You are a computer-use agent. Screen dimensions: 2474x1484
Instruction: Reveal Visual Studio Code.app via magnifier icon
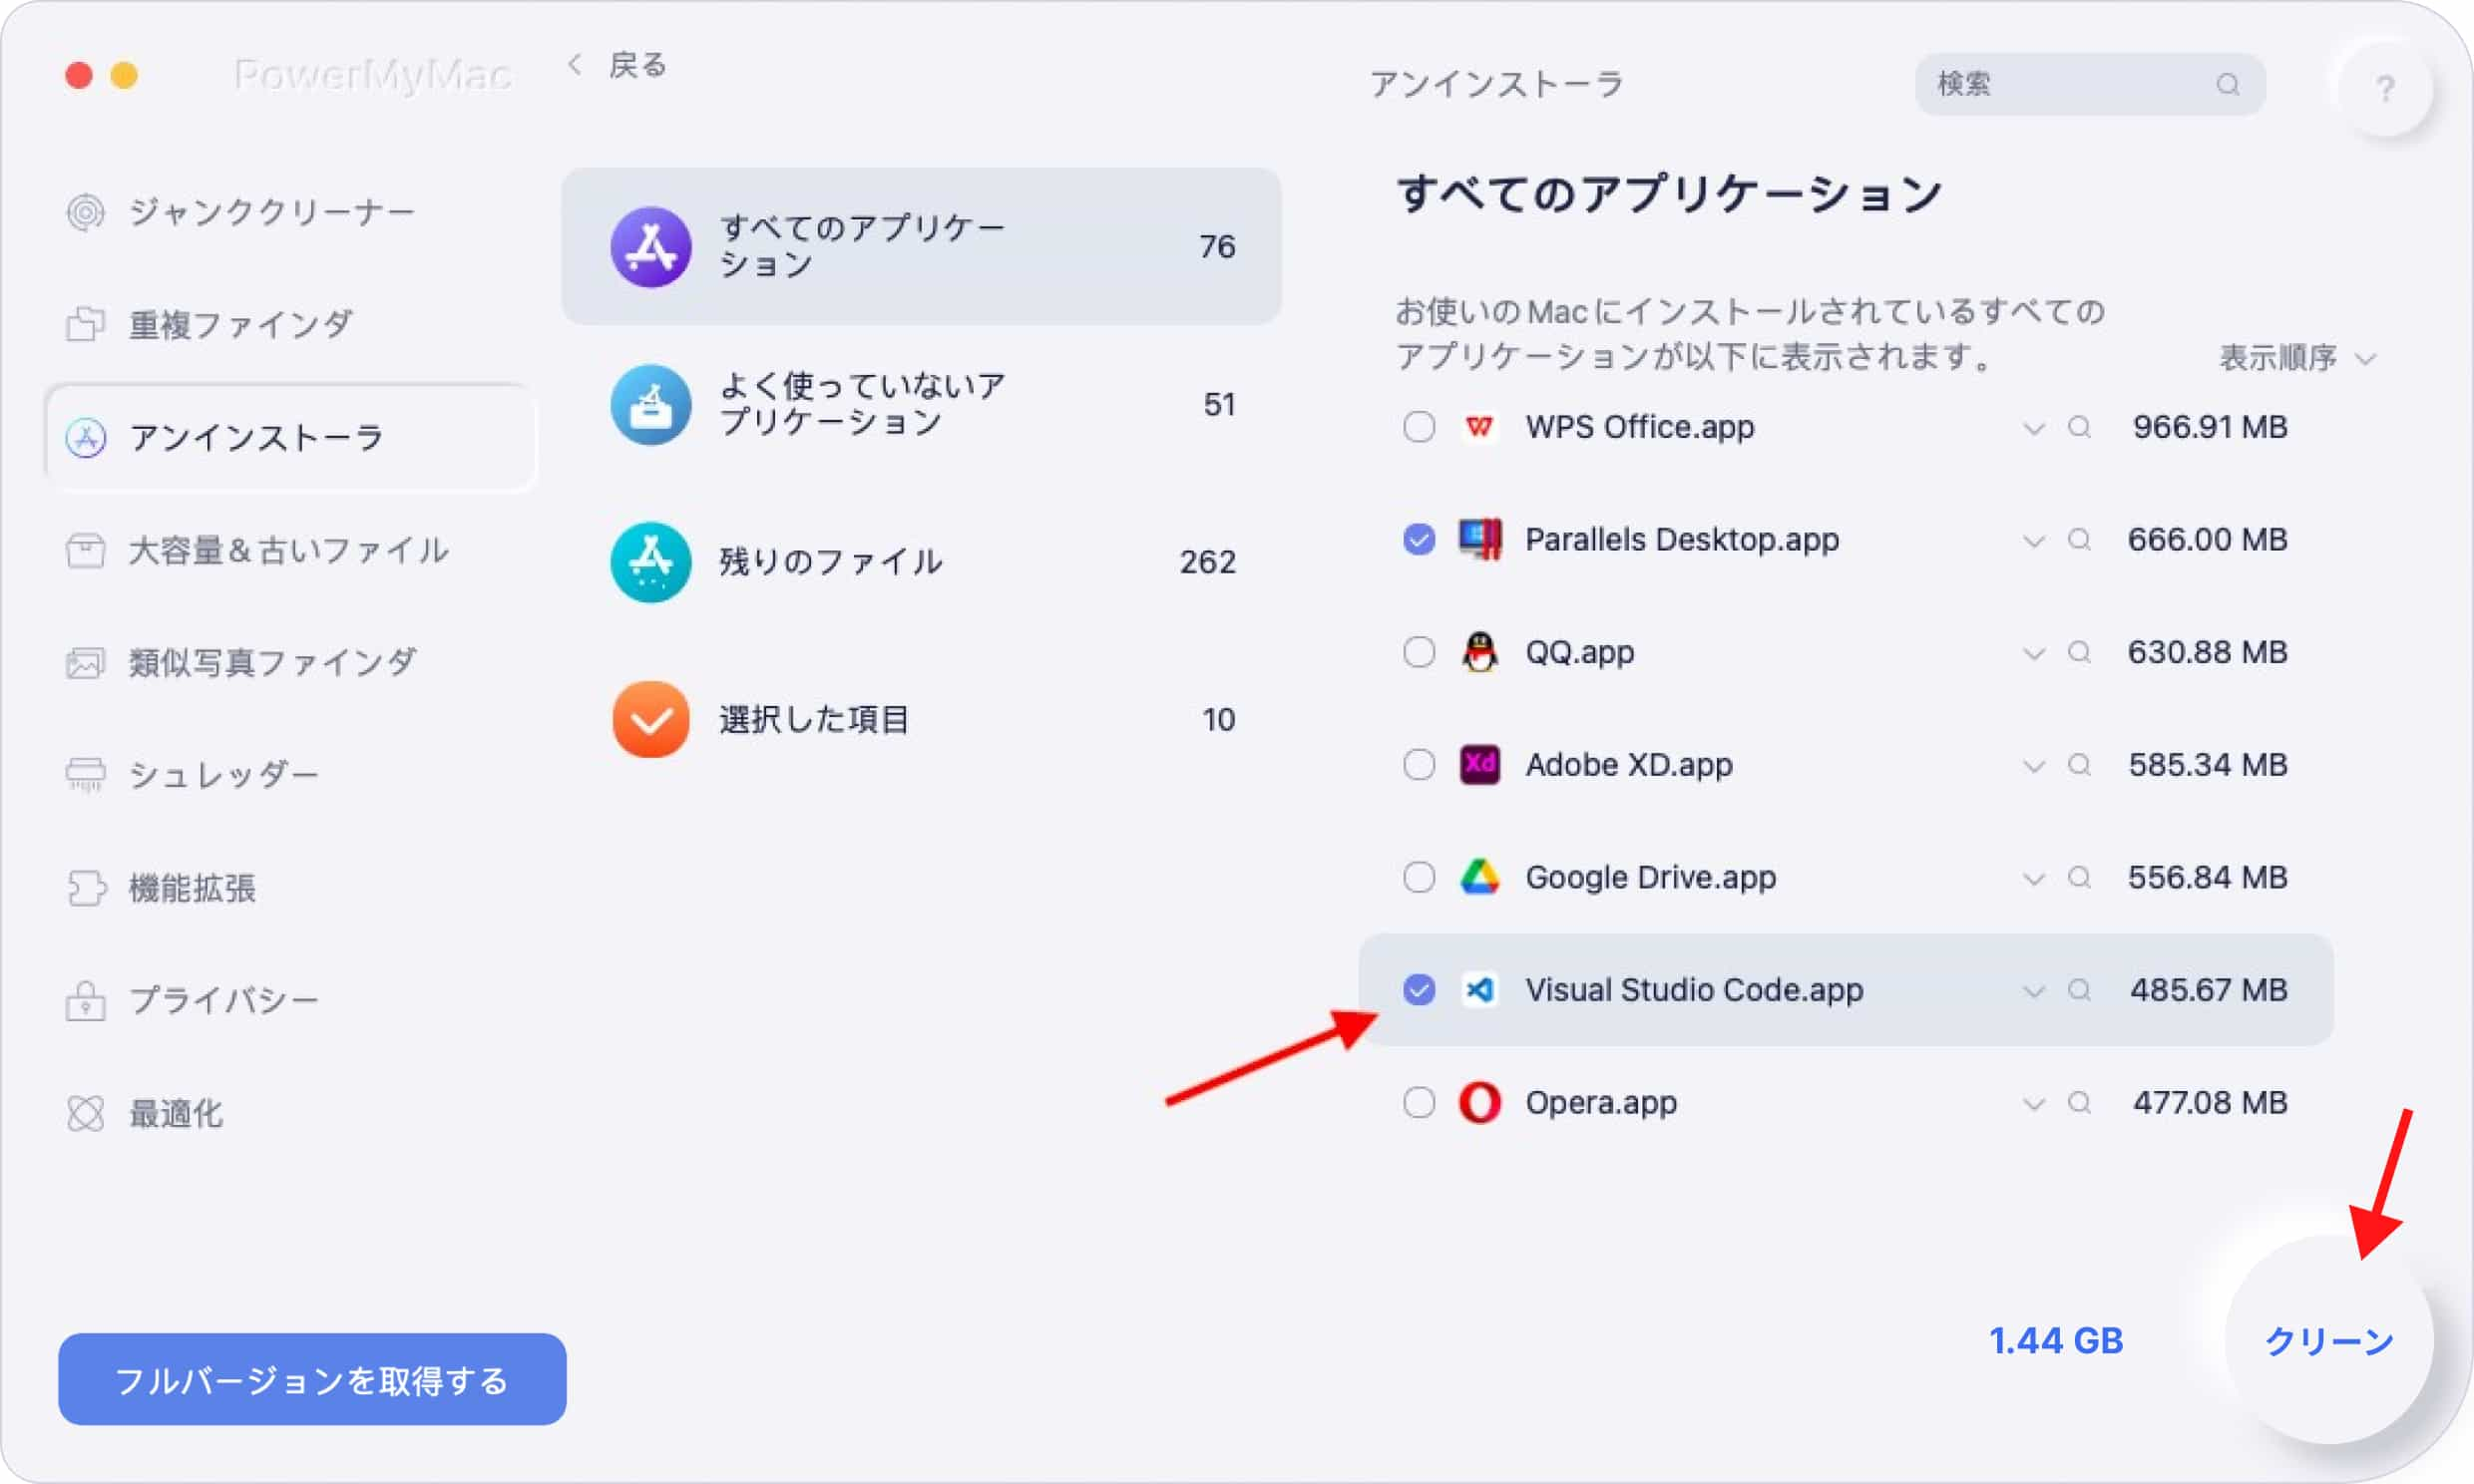[x=2079, y=990]
